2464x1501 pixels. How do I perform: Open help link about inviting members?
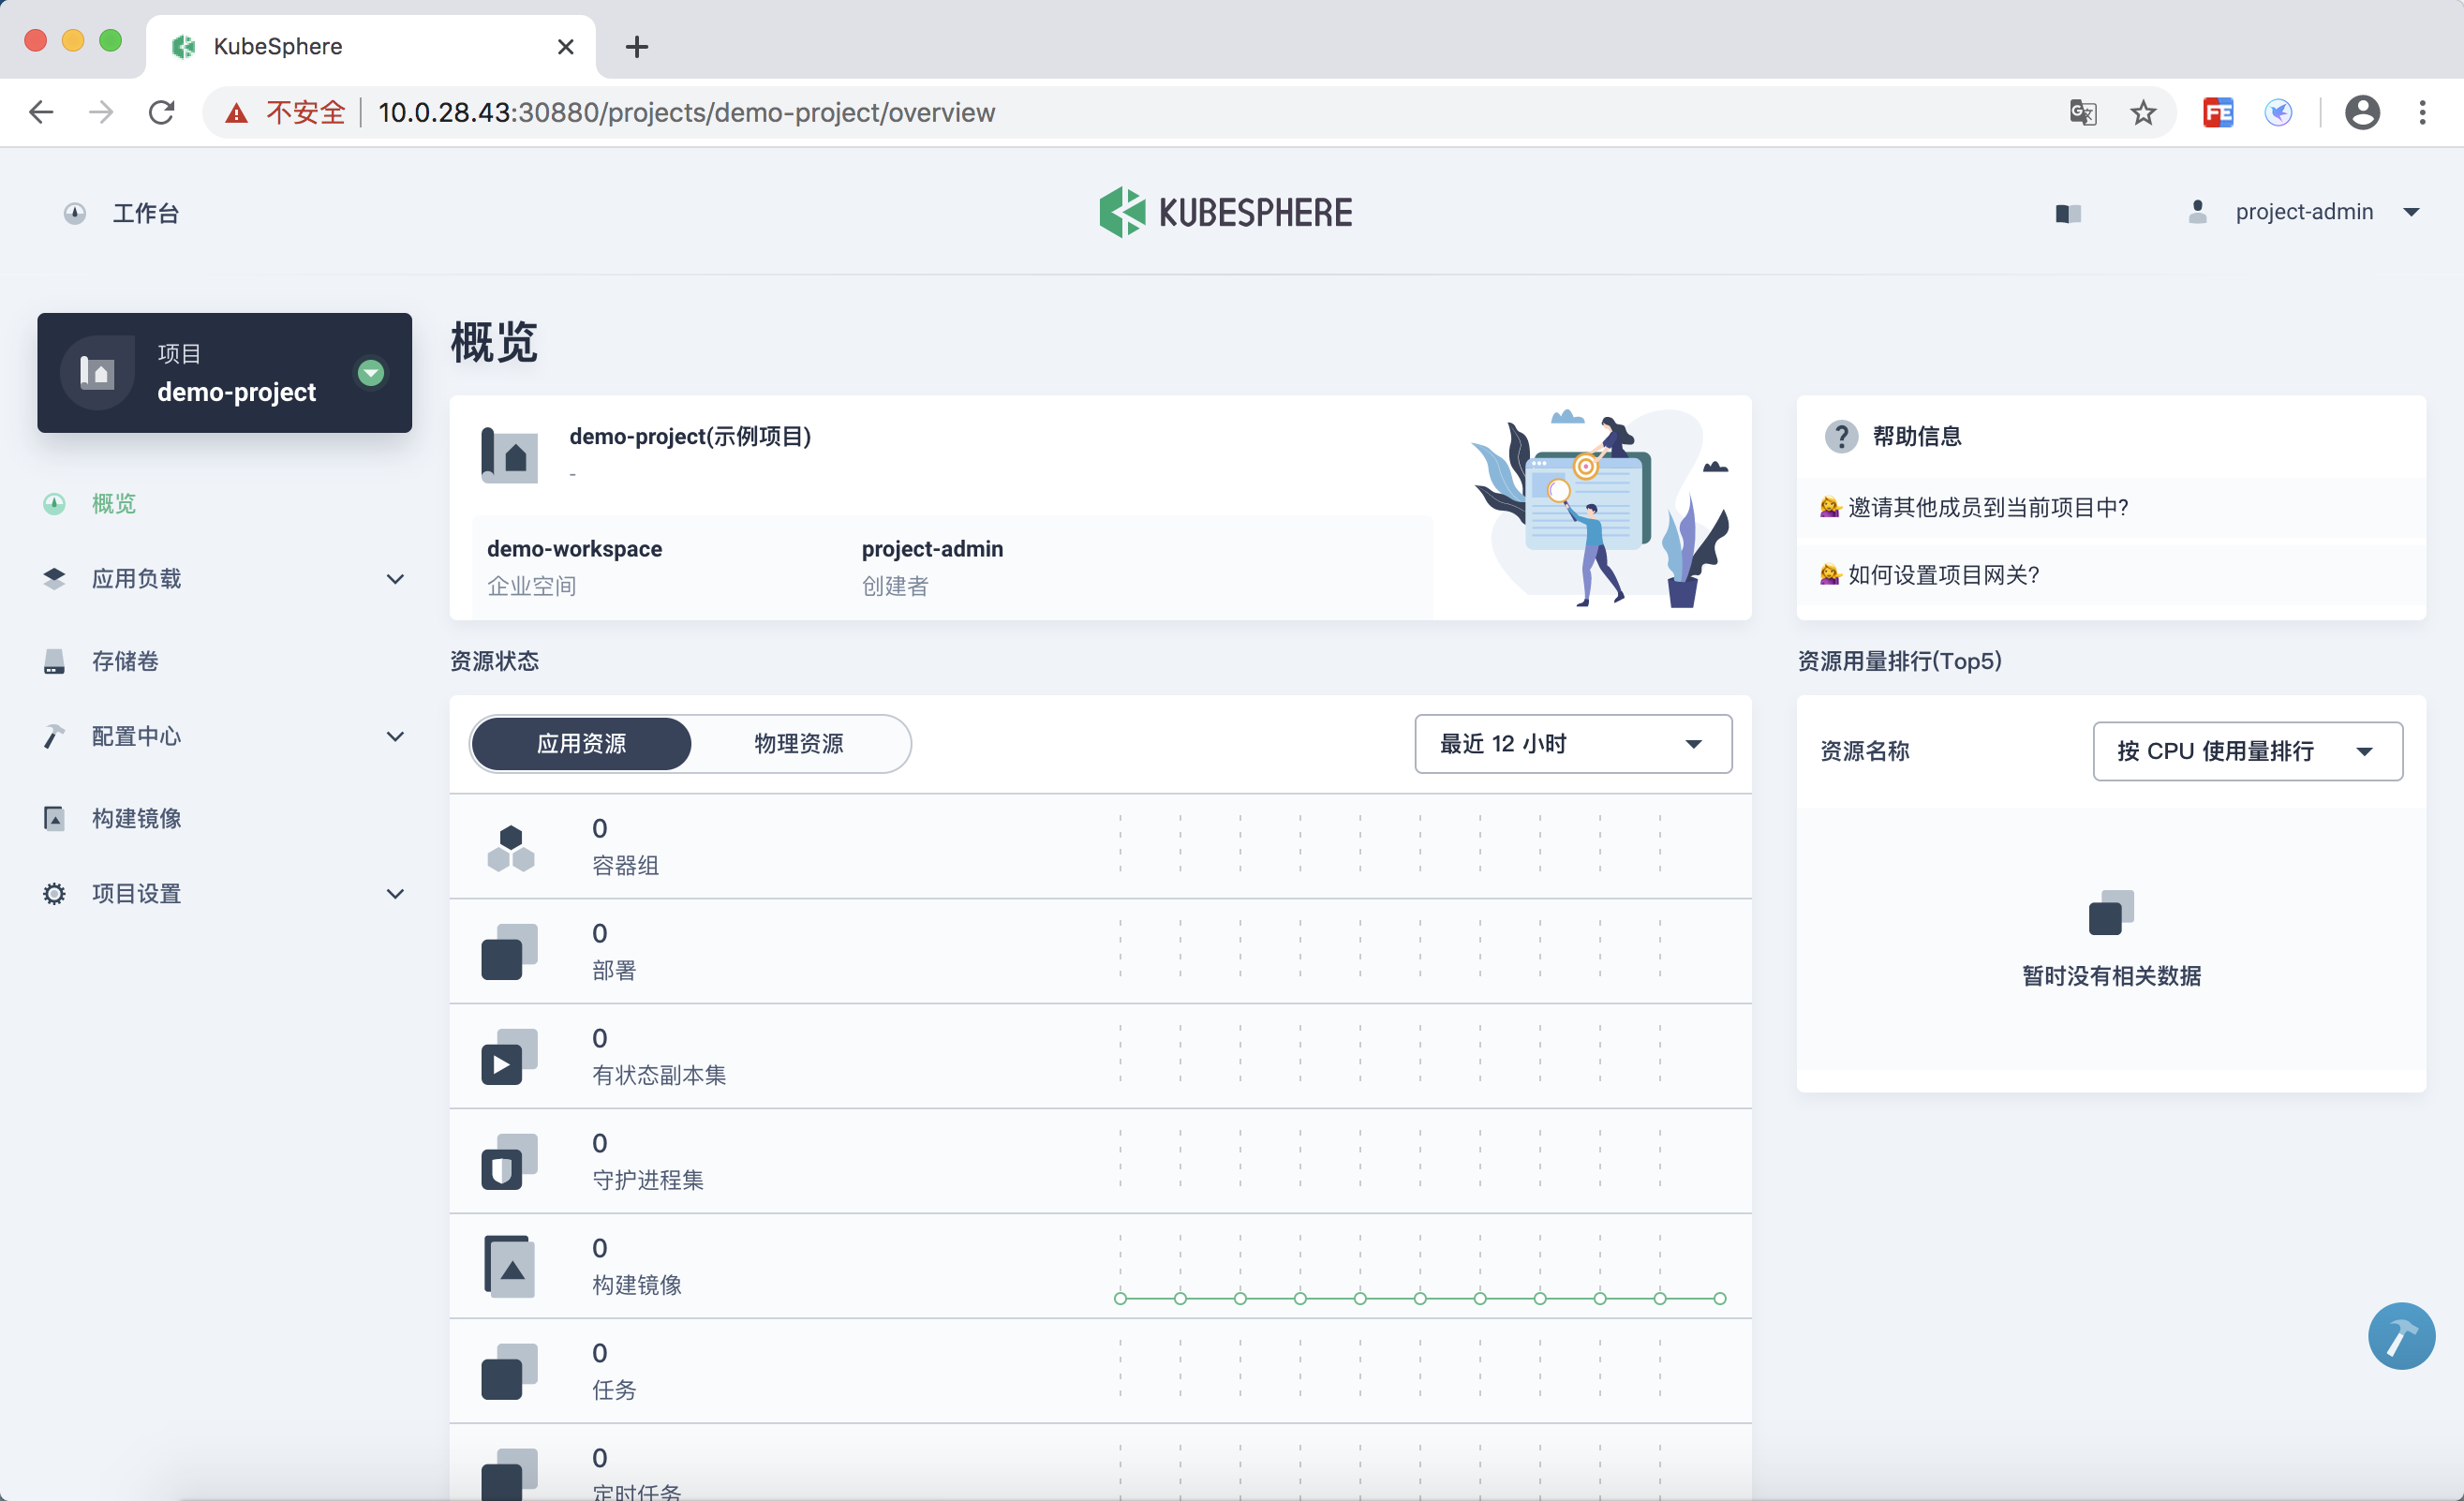click(1987, 507)
